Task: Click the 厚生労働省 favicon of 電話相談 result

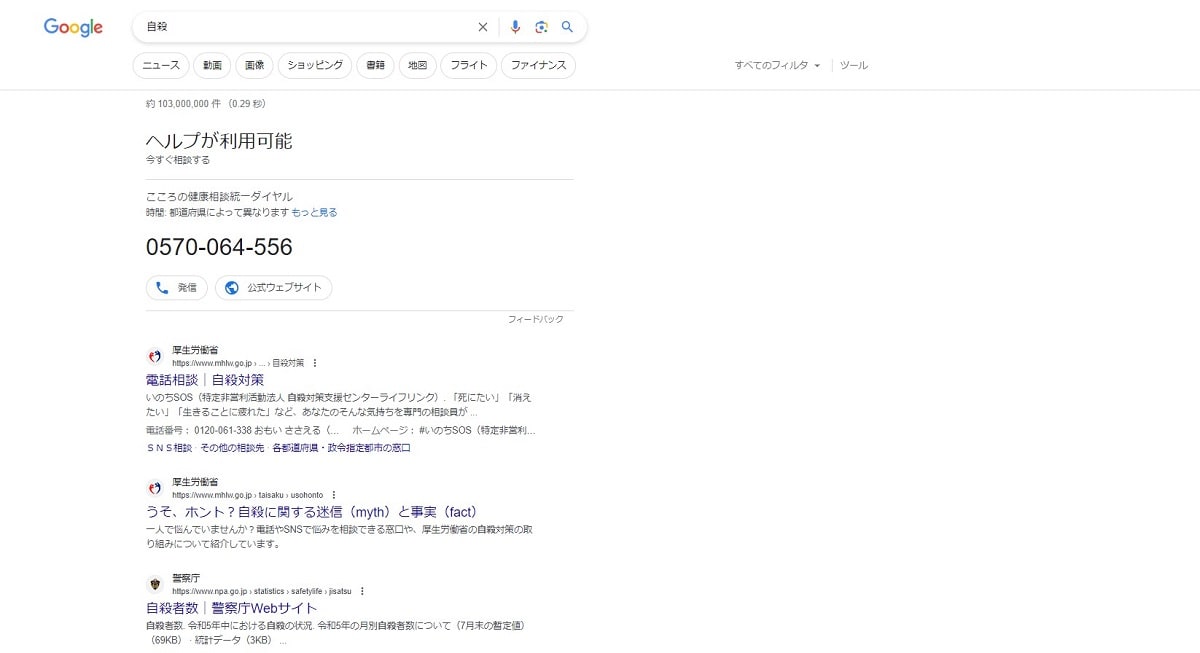Action: 154,356
